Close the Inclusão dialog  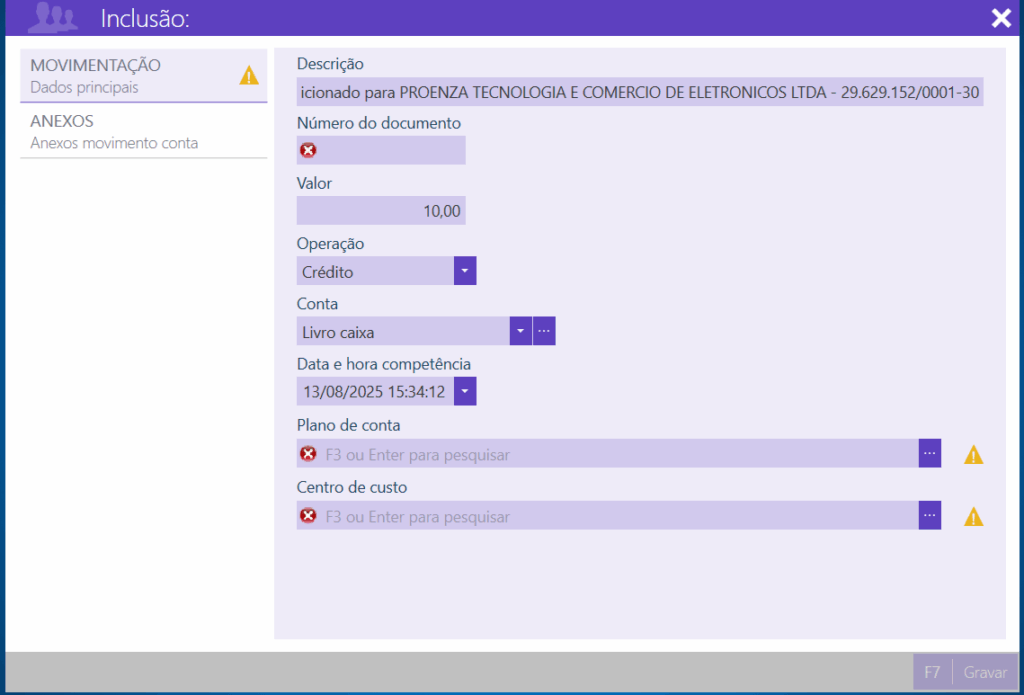(x=1001, y=18)
